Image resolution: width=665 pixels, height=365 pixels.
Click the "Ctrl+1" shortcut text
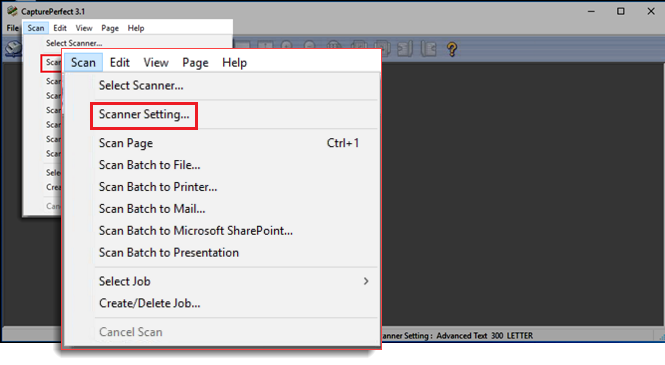tap(343, 143)
